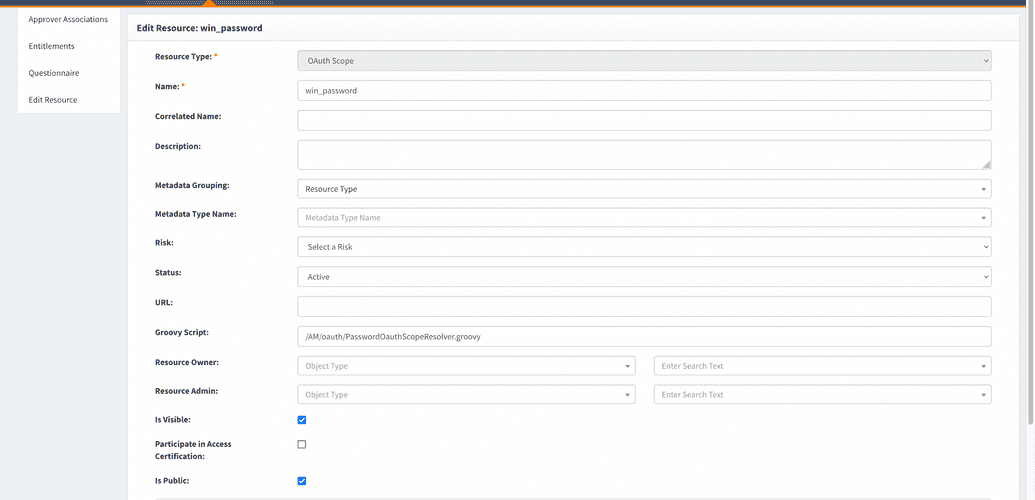Expand the Metadata Grouping dropdown

644,189
